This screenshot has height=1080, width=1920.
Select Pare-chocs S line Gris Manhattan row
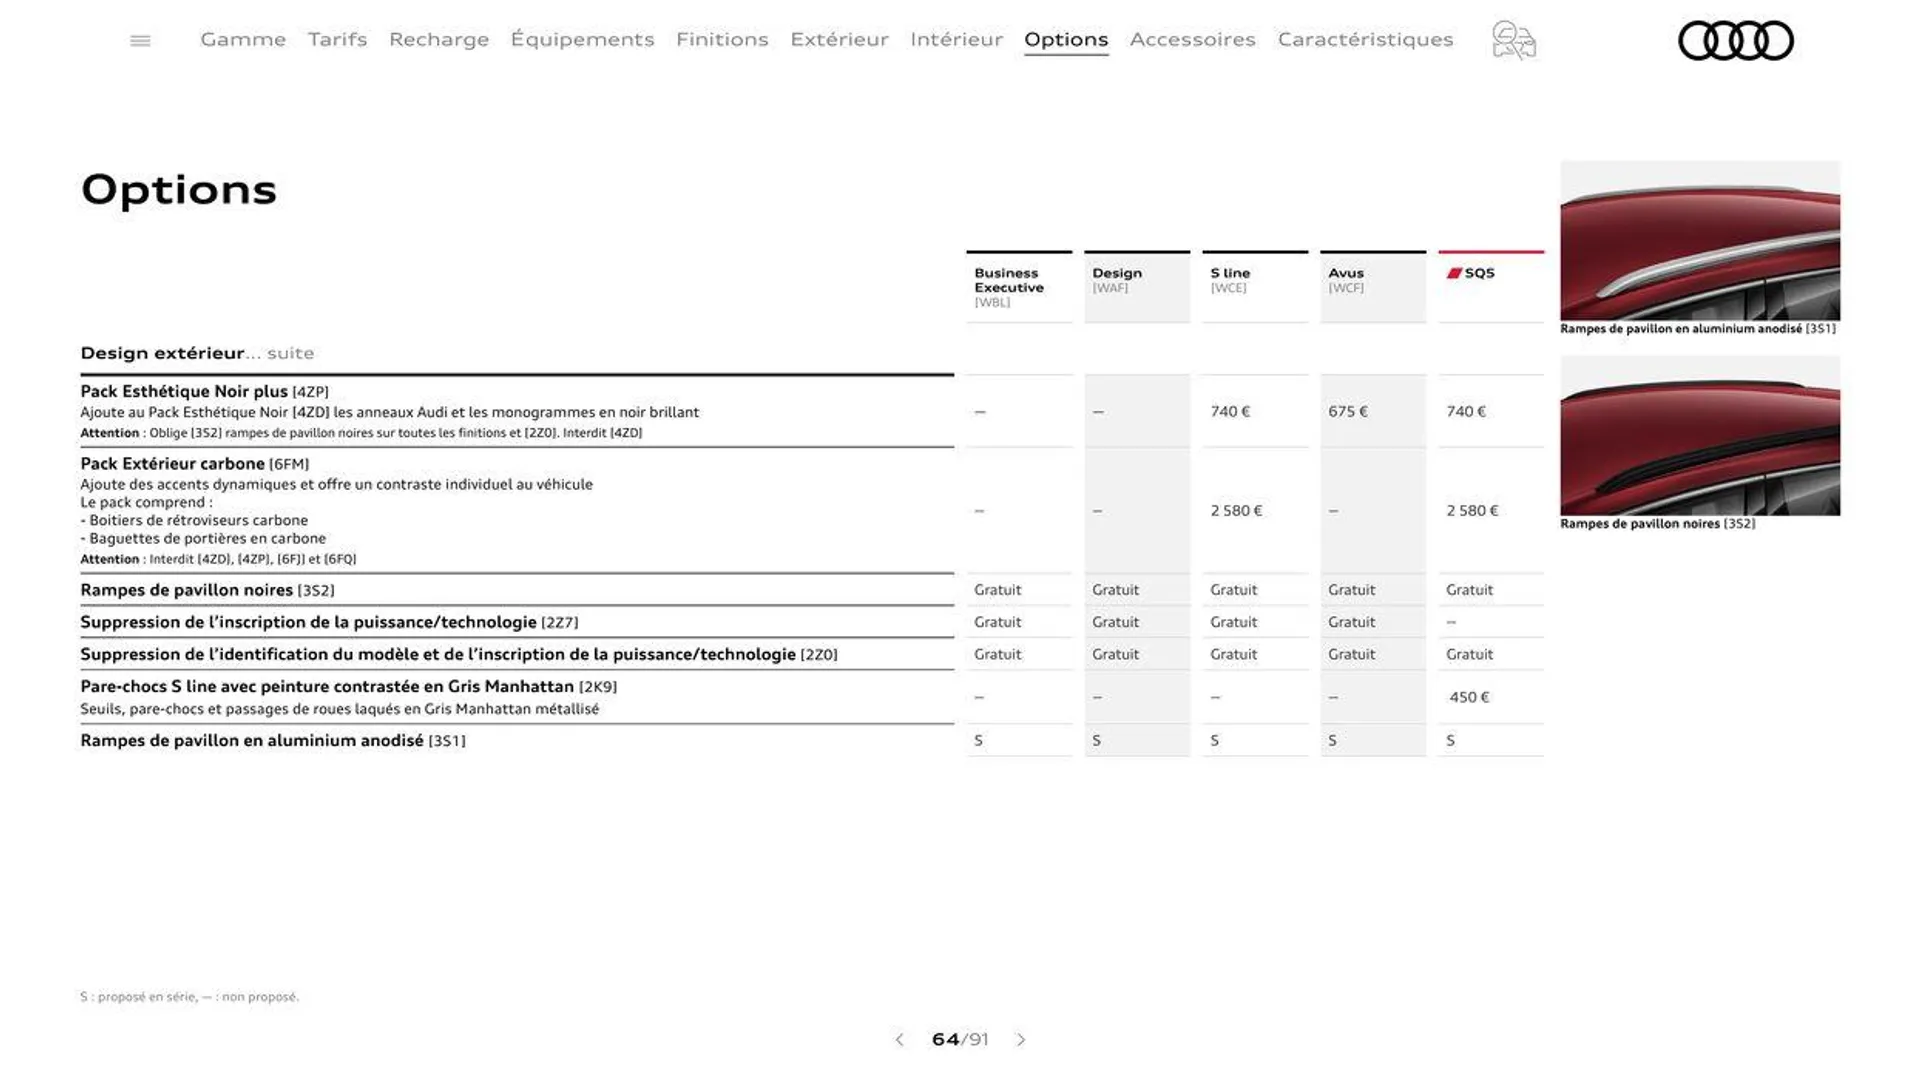coord(517,697)
